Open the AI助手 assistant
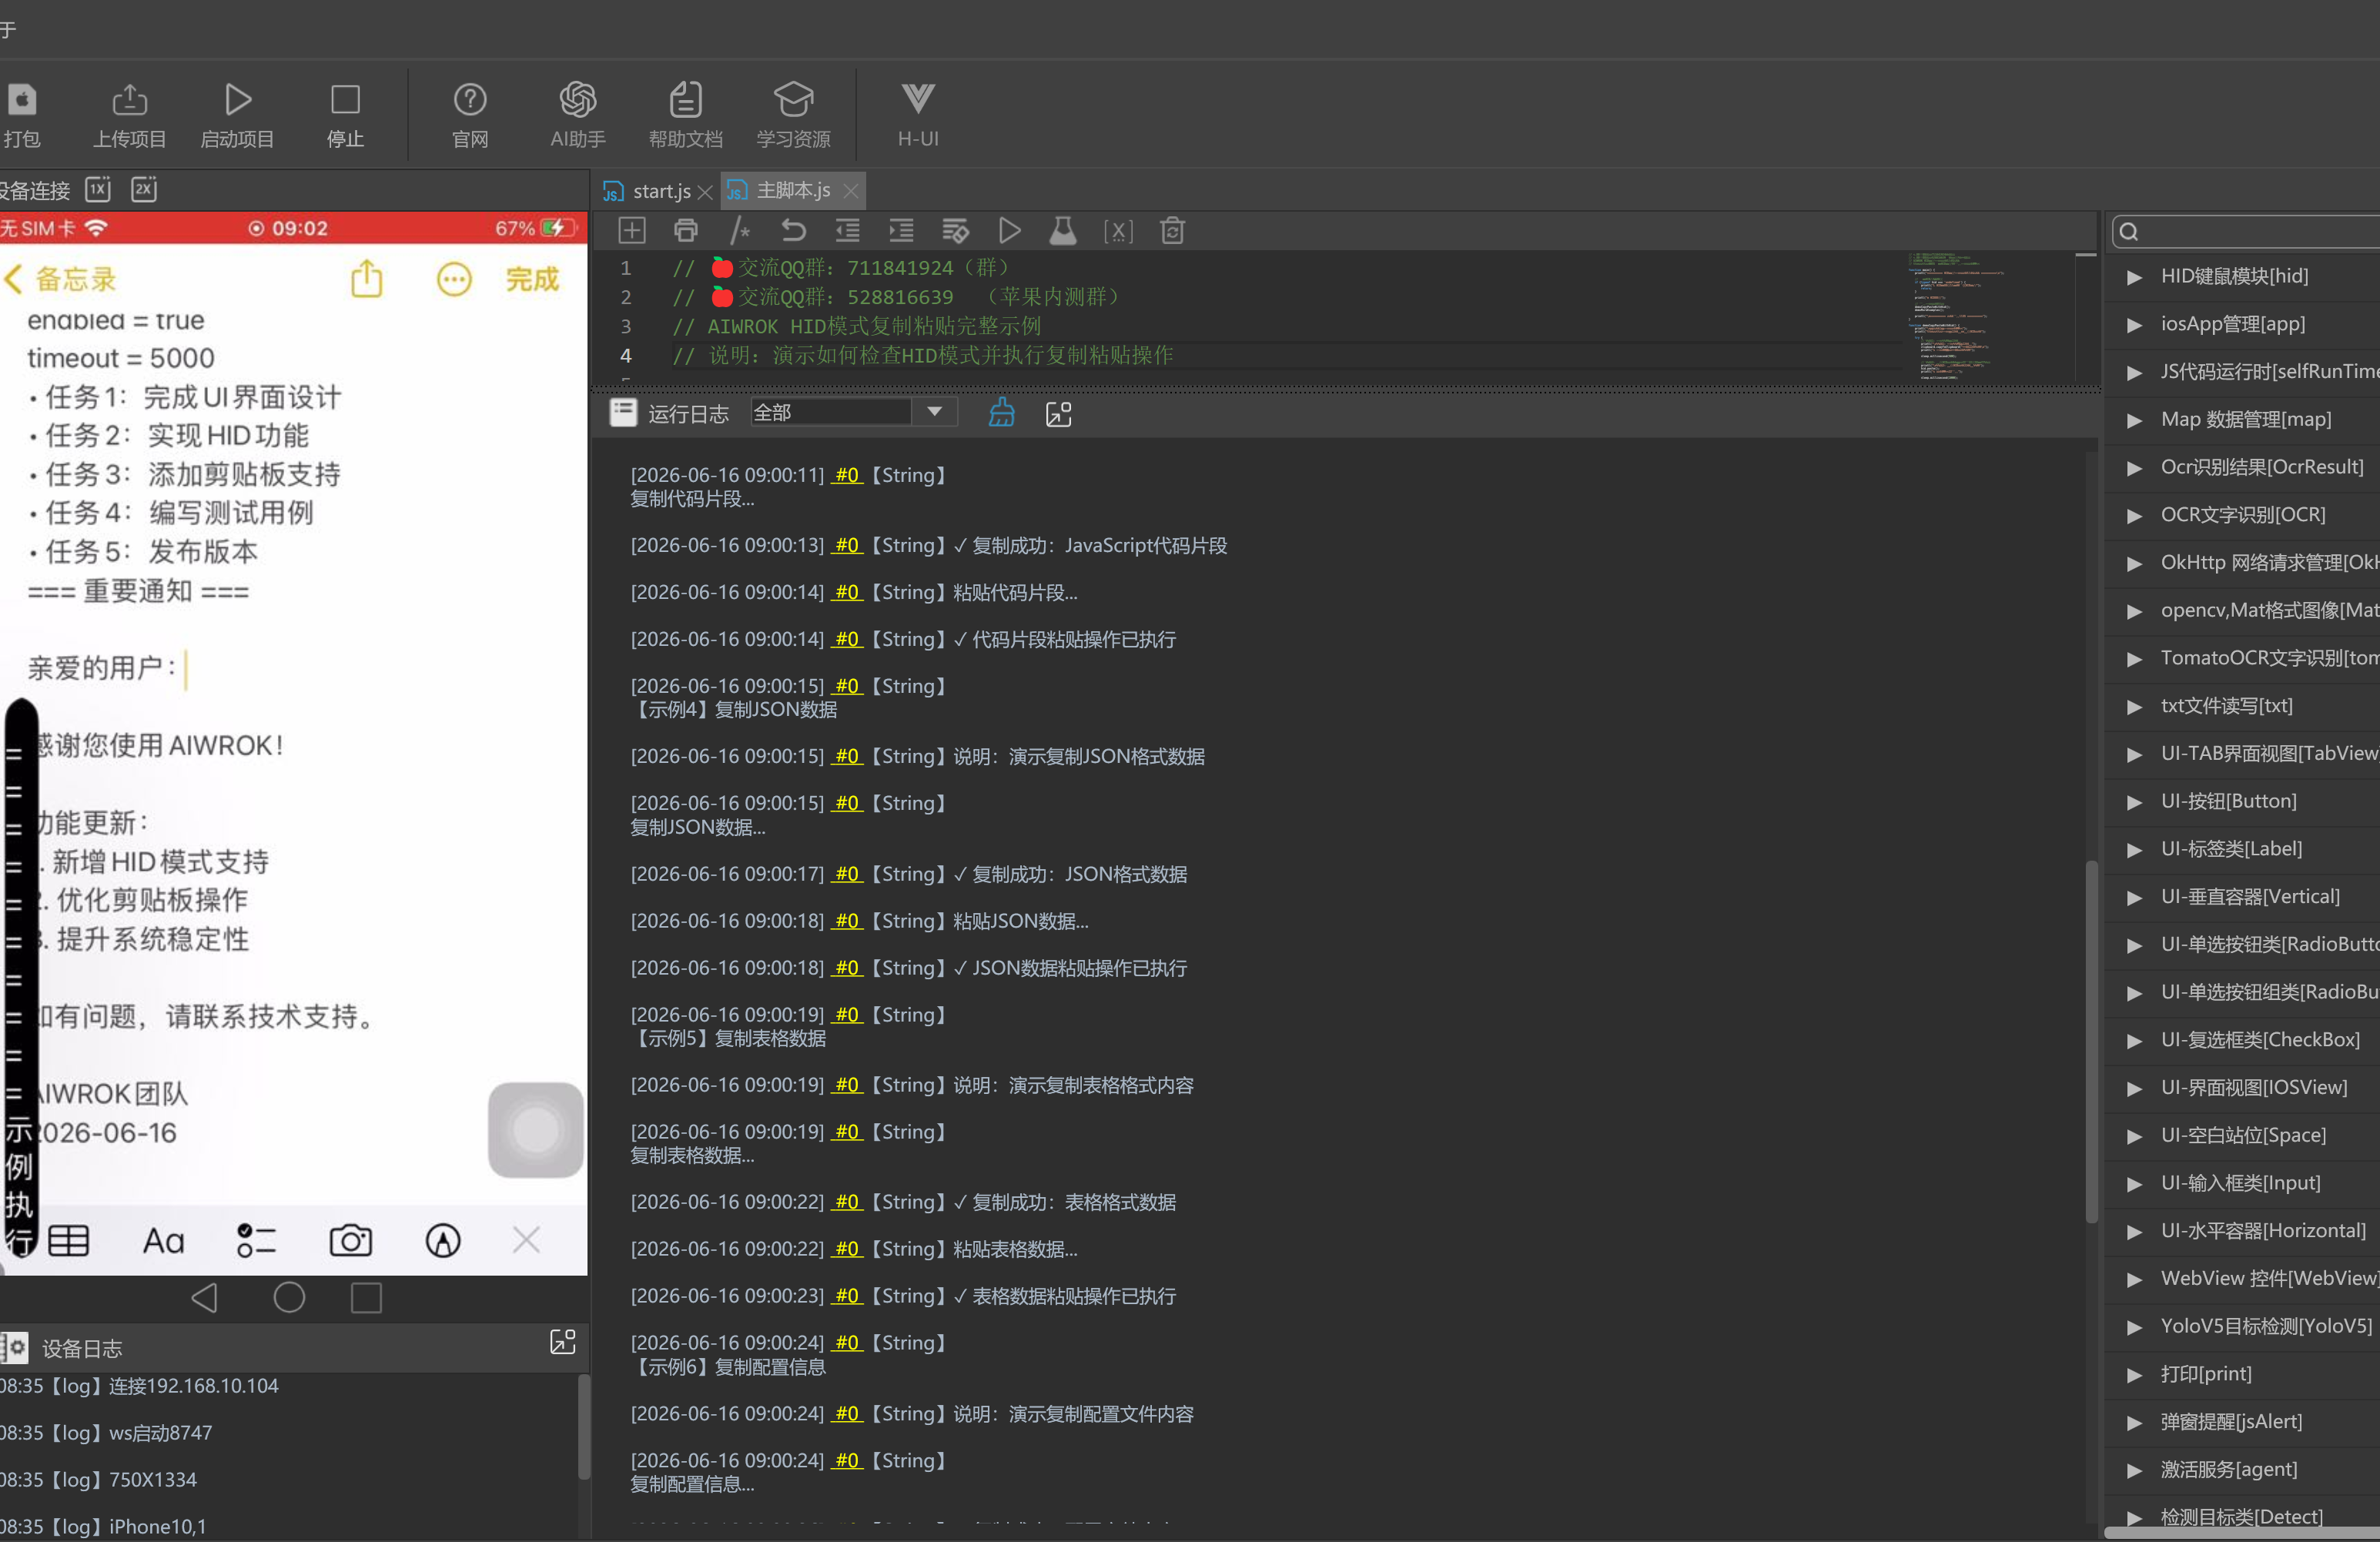2380x1542 pixels. pos(577,115)
